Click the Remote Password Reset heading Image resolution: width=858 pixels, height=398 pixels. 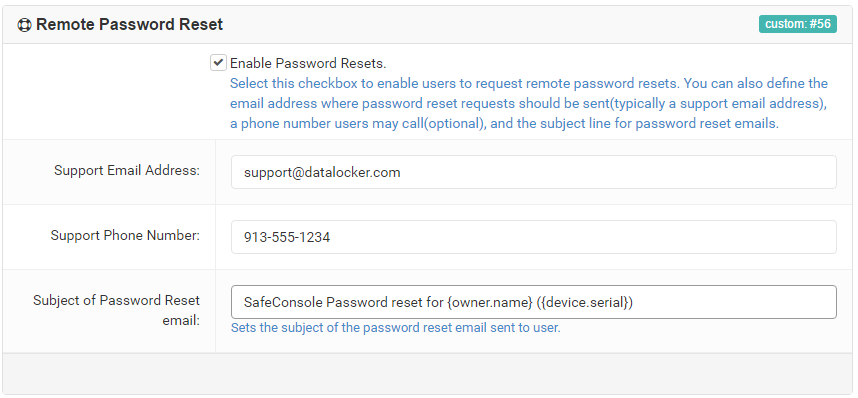(x=130, y=25)
